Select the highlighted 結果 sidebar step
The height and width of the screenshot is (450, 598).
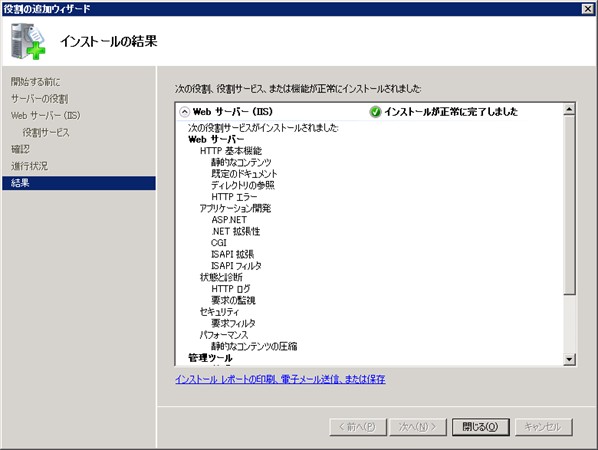[79, 183]
